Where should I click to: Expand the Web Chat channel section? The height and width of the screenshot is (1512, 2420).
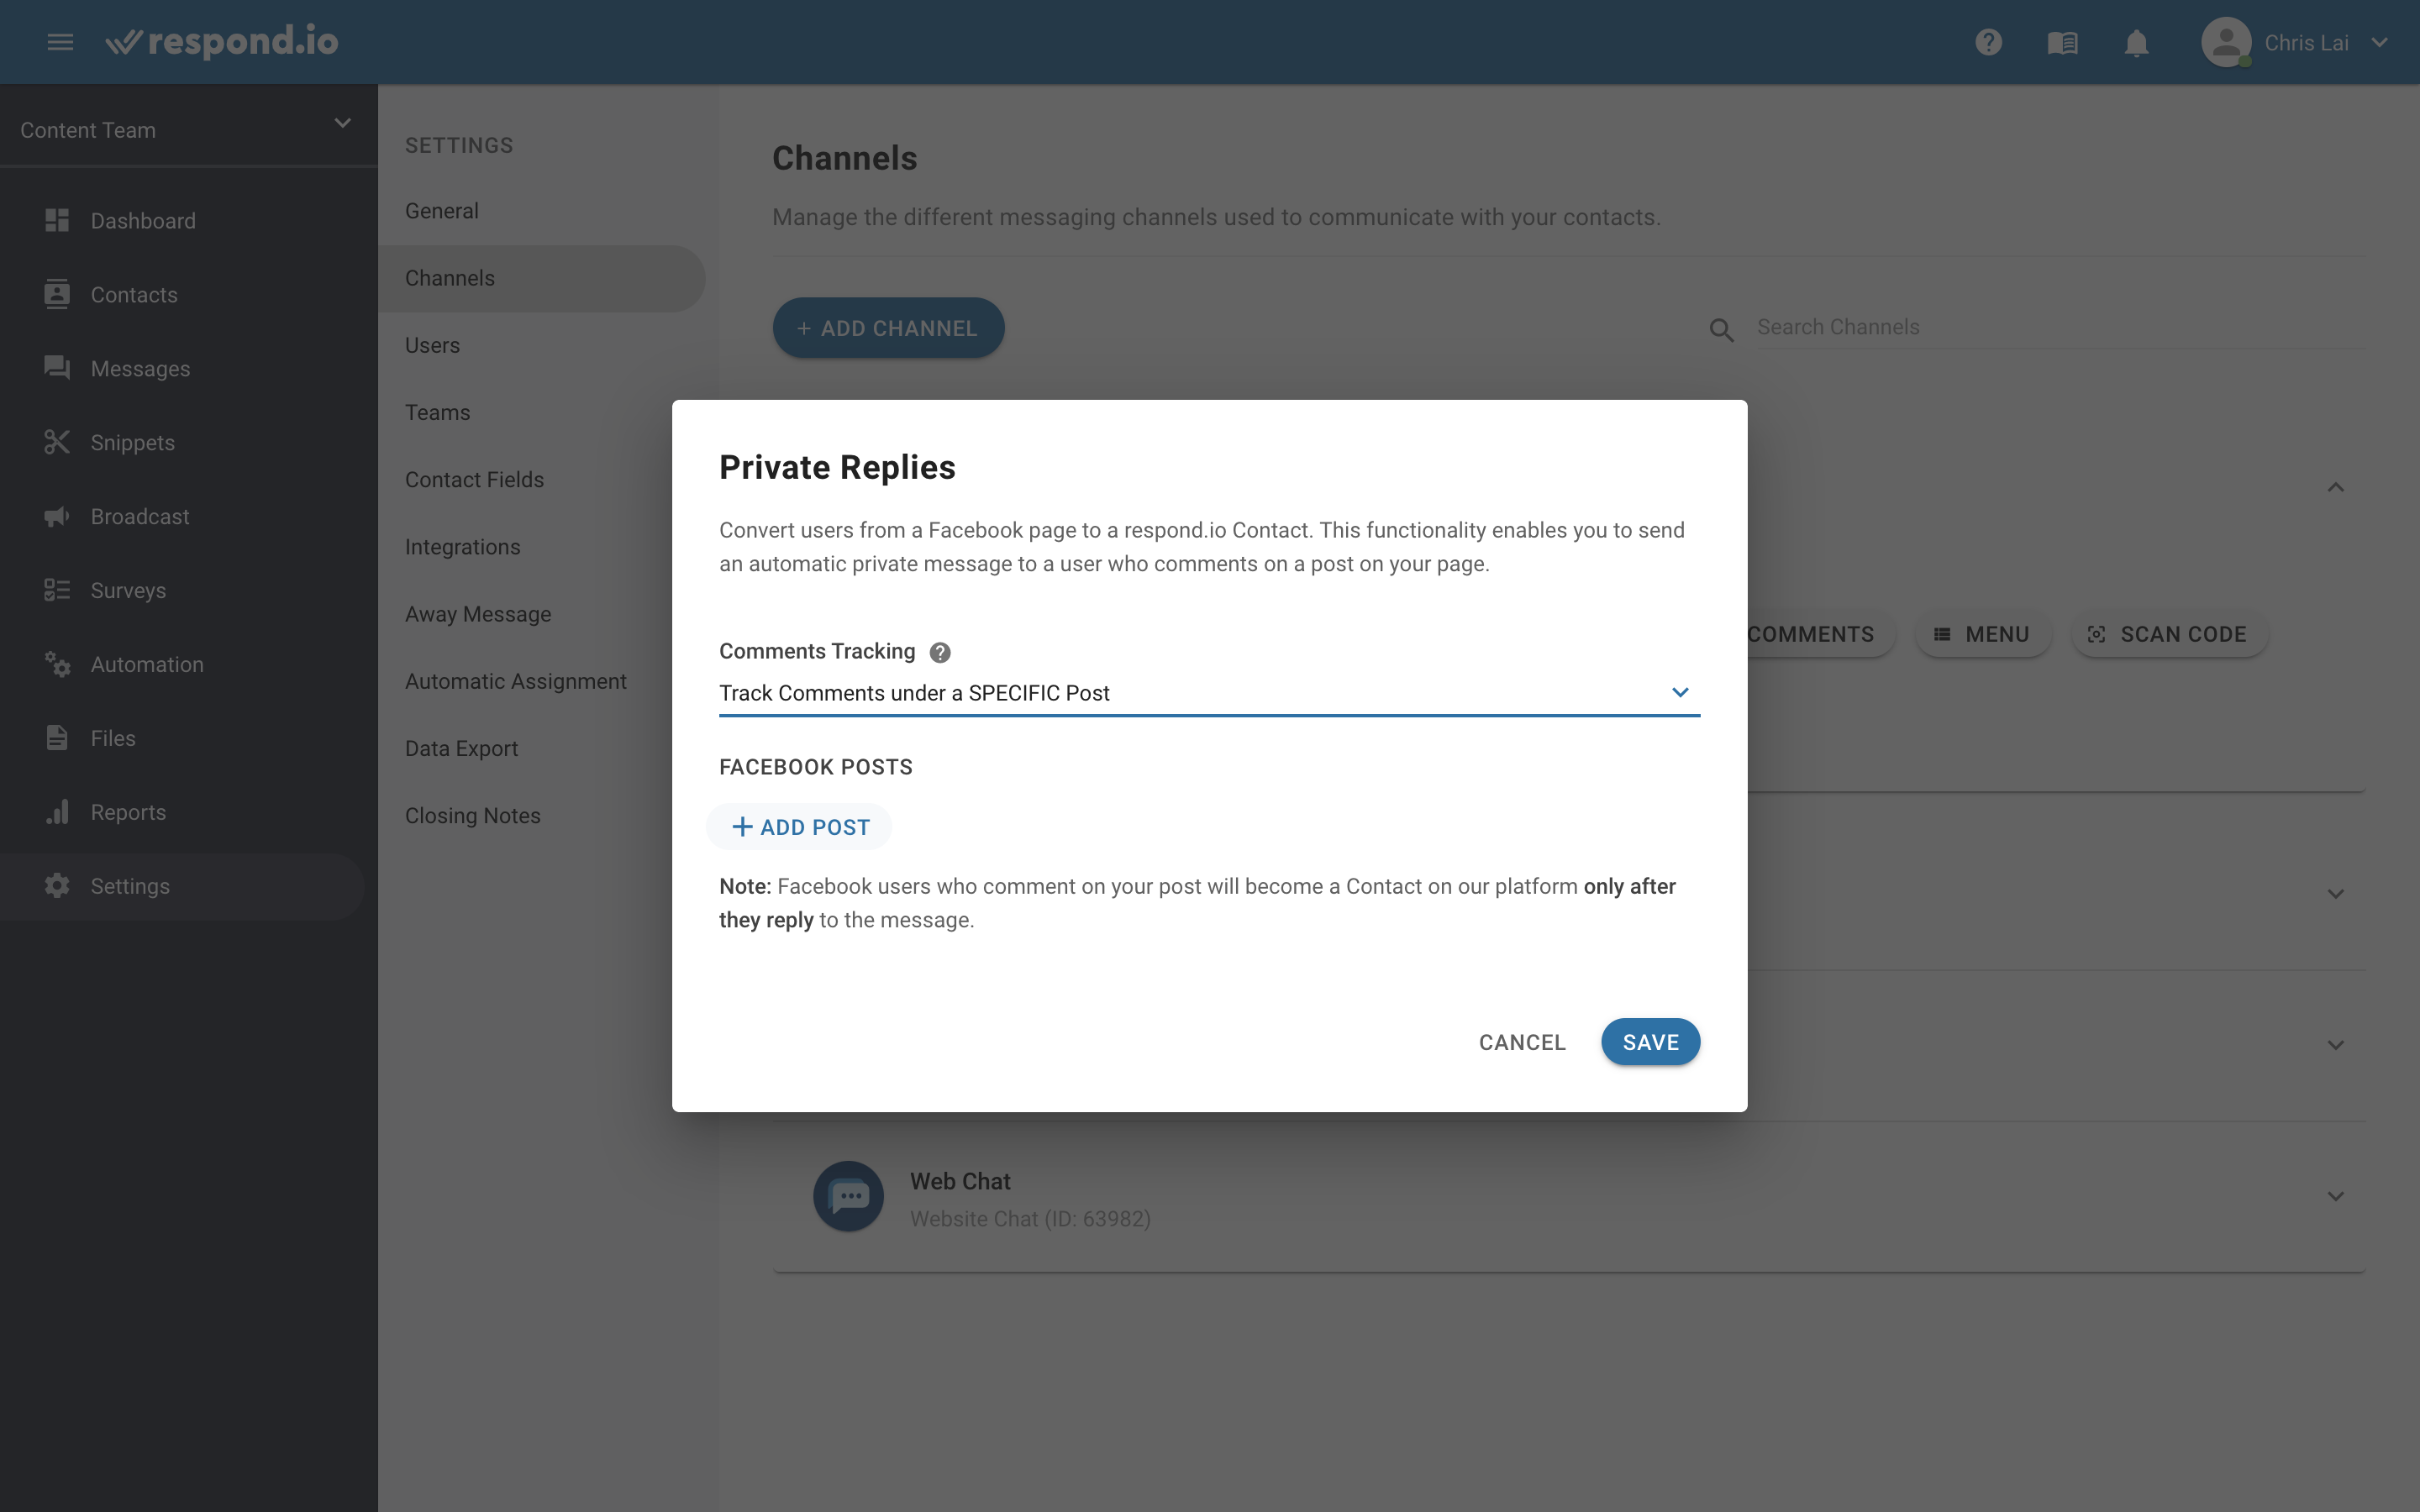tap(2334, 1195)
